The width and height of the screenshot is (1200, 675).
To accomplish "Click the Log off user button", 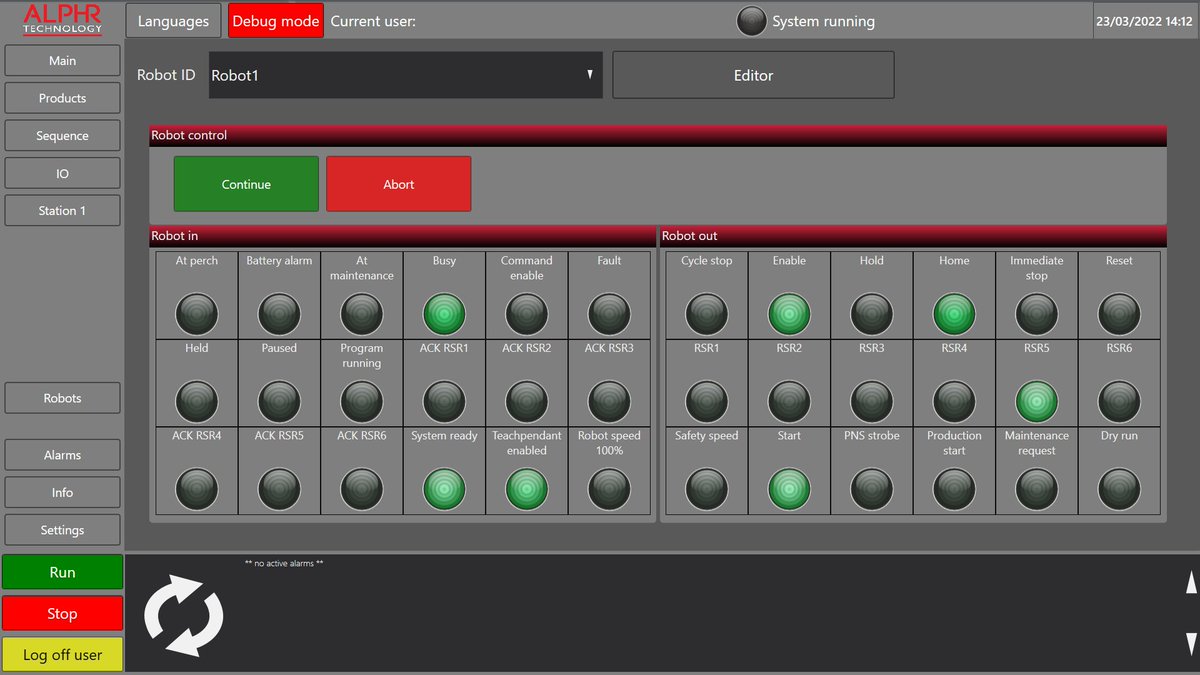I will tap(62, 655).
